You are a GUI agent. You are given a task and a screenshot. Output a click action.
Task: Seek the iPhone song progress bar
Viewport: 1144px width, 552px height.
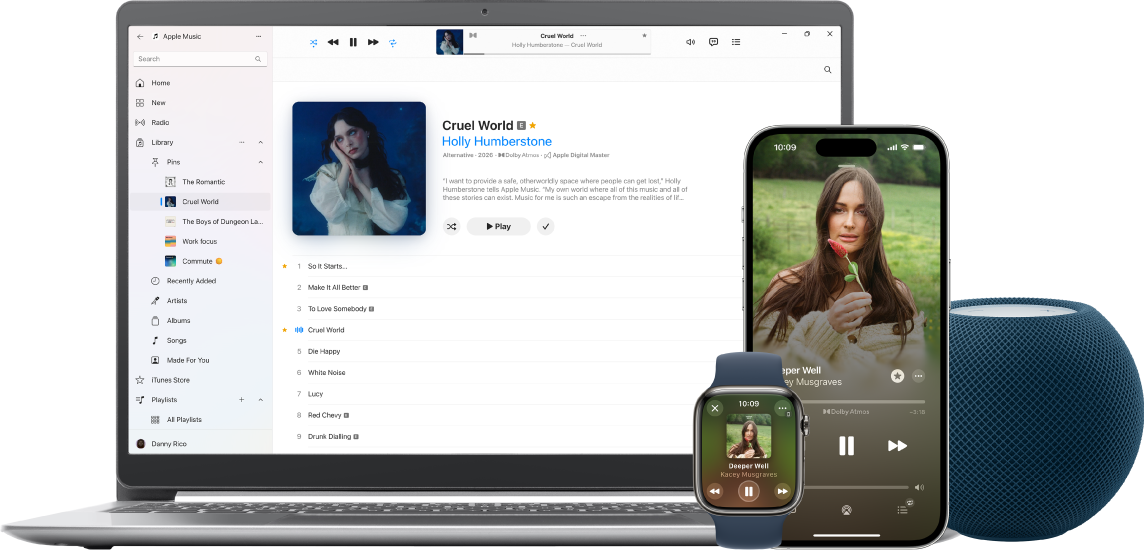tap(864, 401)
